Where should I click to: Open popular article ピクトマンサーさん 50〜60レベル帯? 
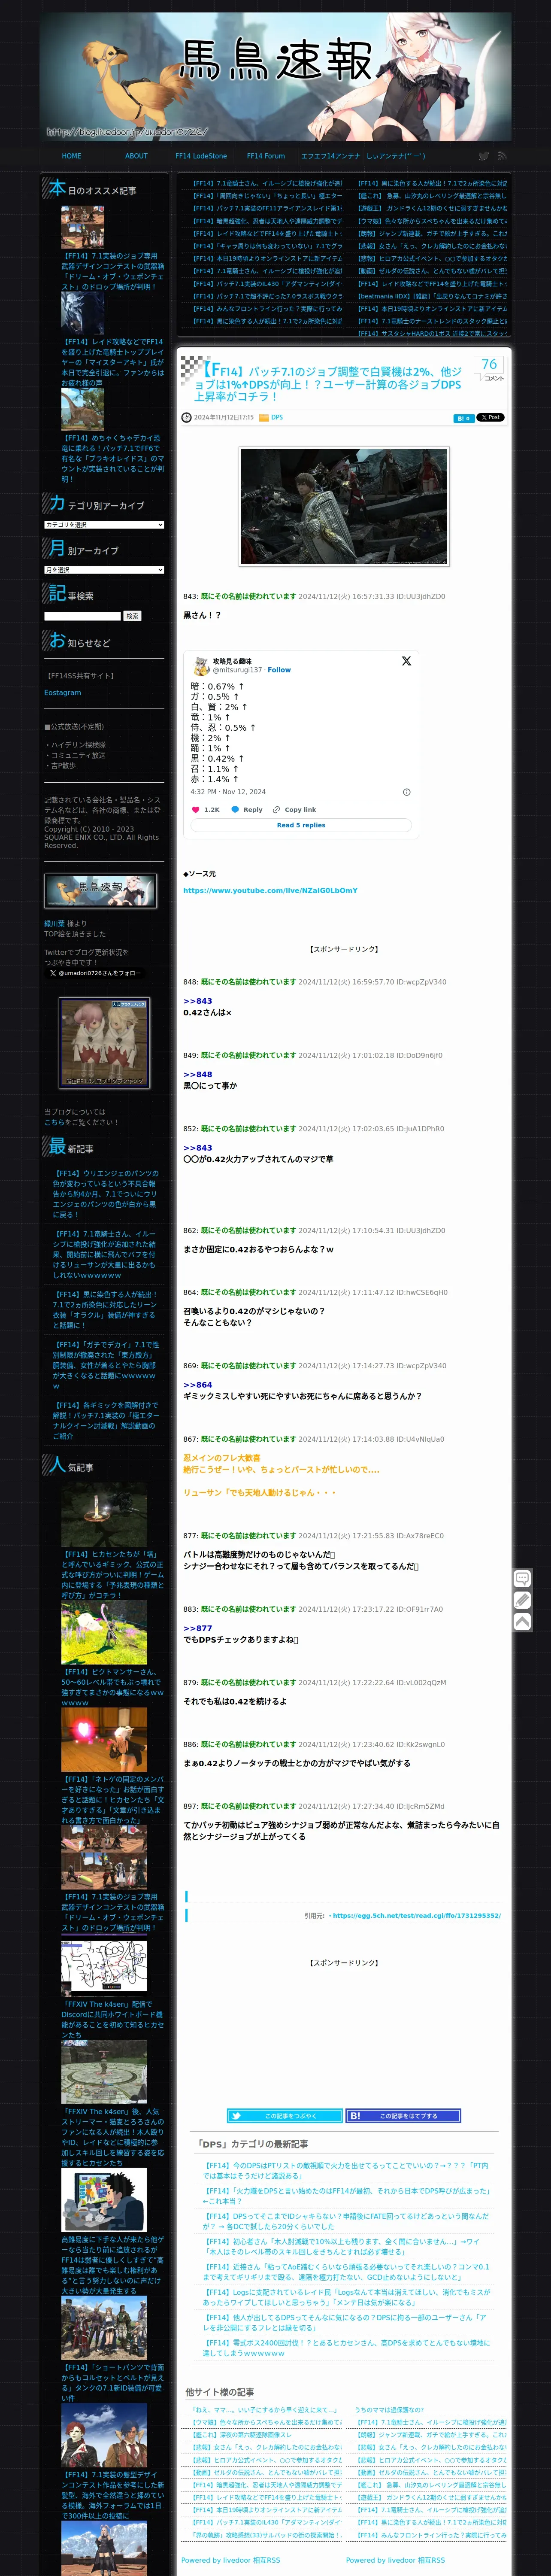[x=112, y=1687]
